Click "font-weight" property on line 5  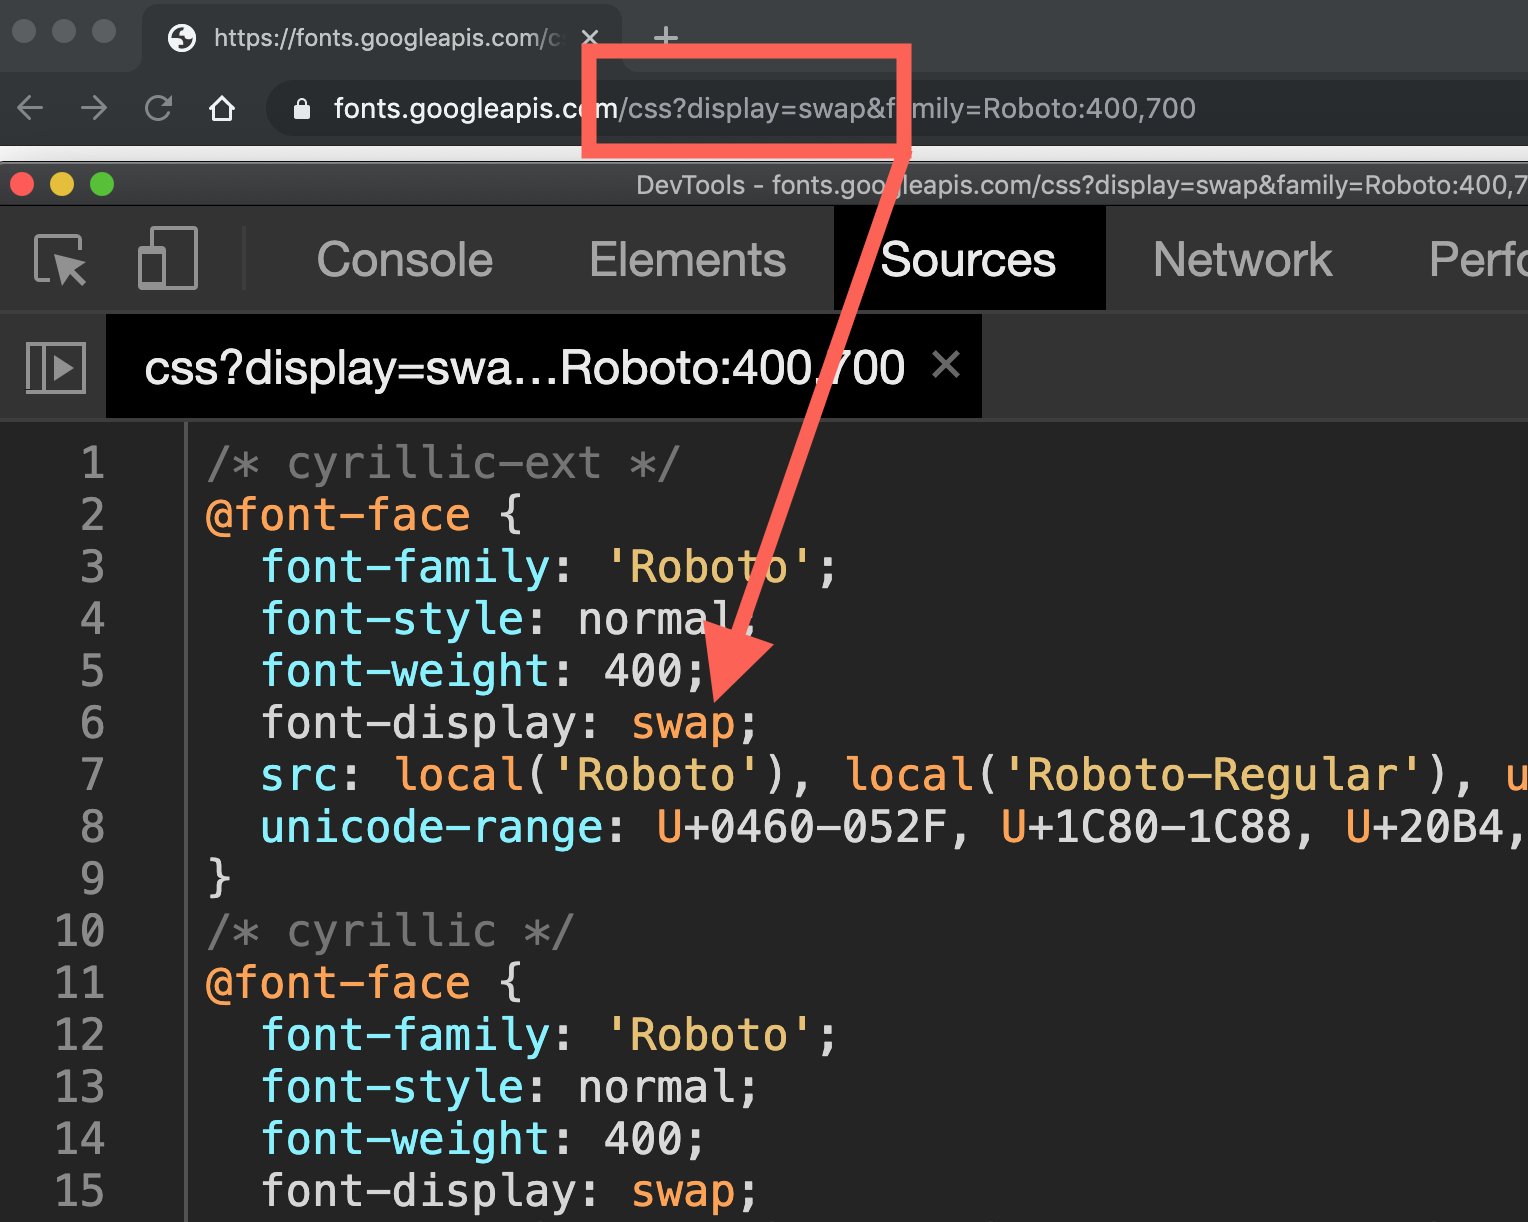pyautogui.click(x=405, y=670)
